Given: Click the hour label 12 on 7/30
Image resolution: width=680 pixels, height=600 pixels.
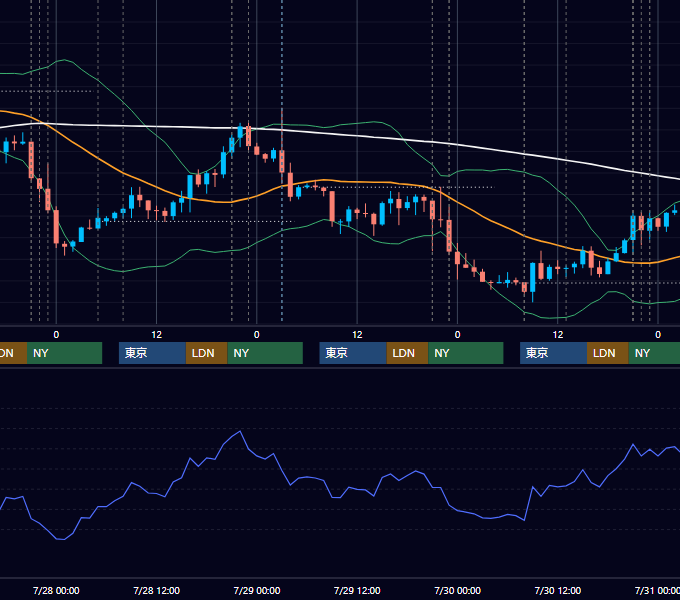Looking at the screenshot, I should click(558, 335).
